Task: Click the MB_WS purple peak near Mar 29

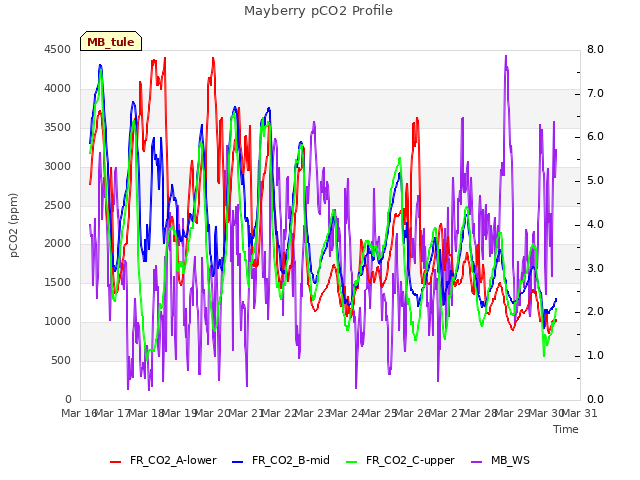Action: pyautogui.click(x=506, y=56)
